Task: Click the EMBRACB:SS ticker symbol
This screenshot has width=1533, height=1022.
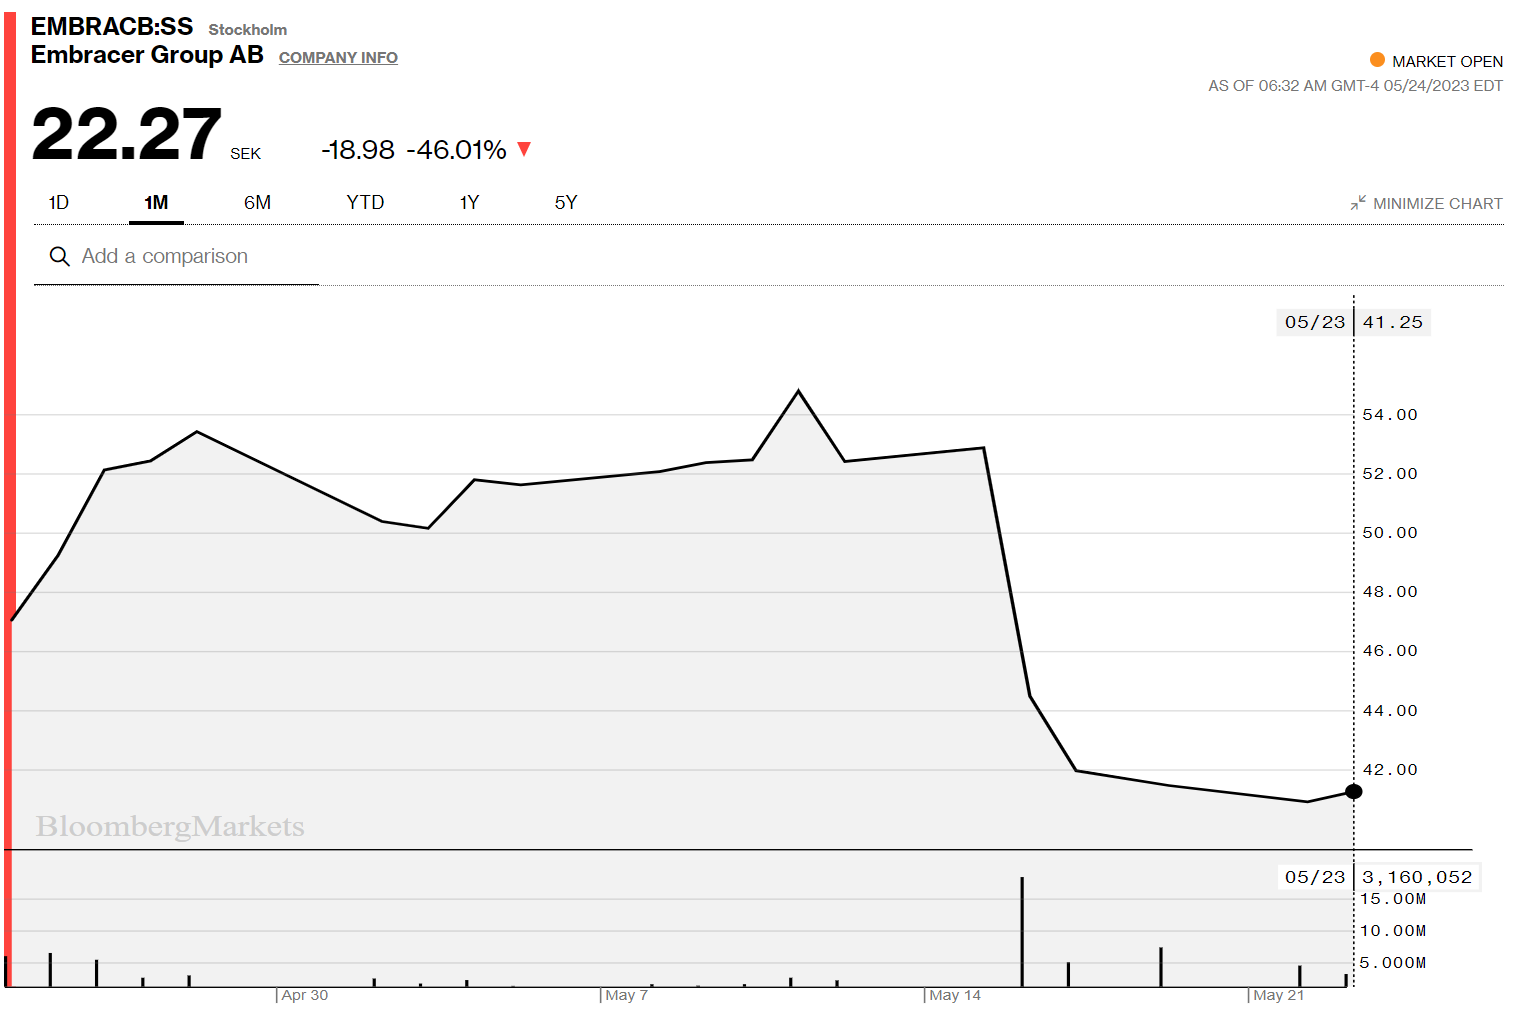Action: point(112,26)
